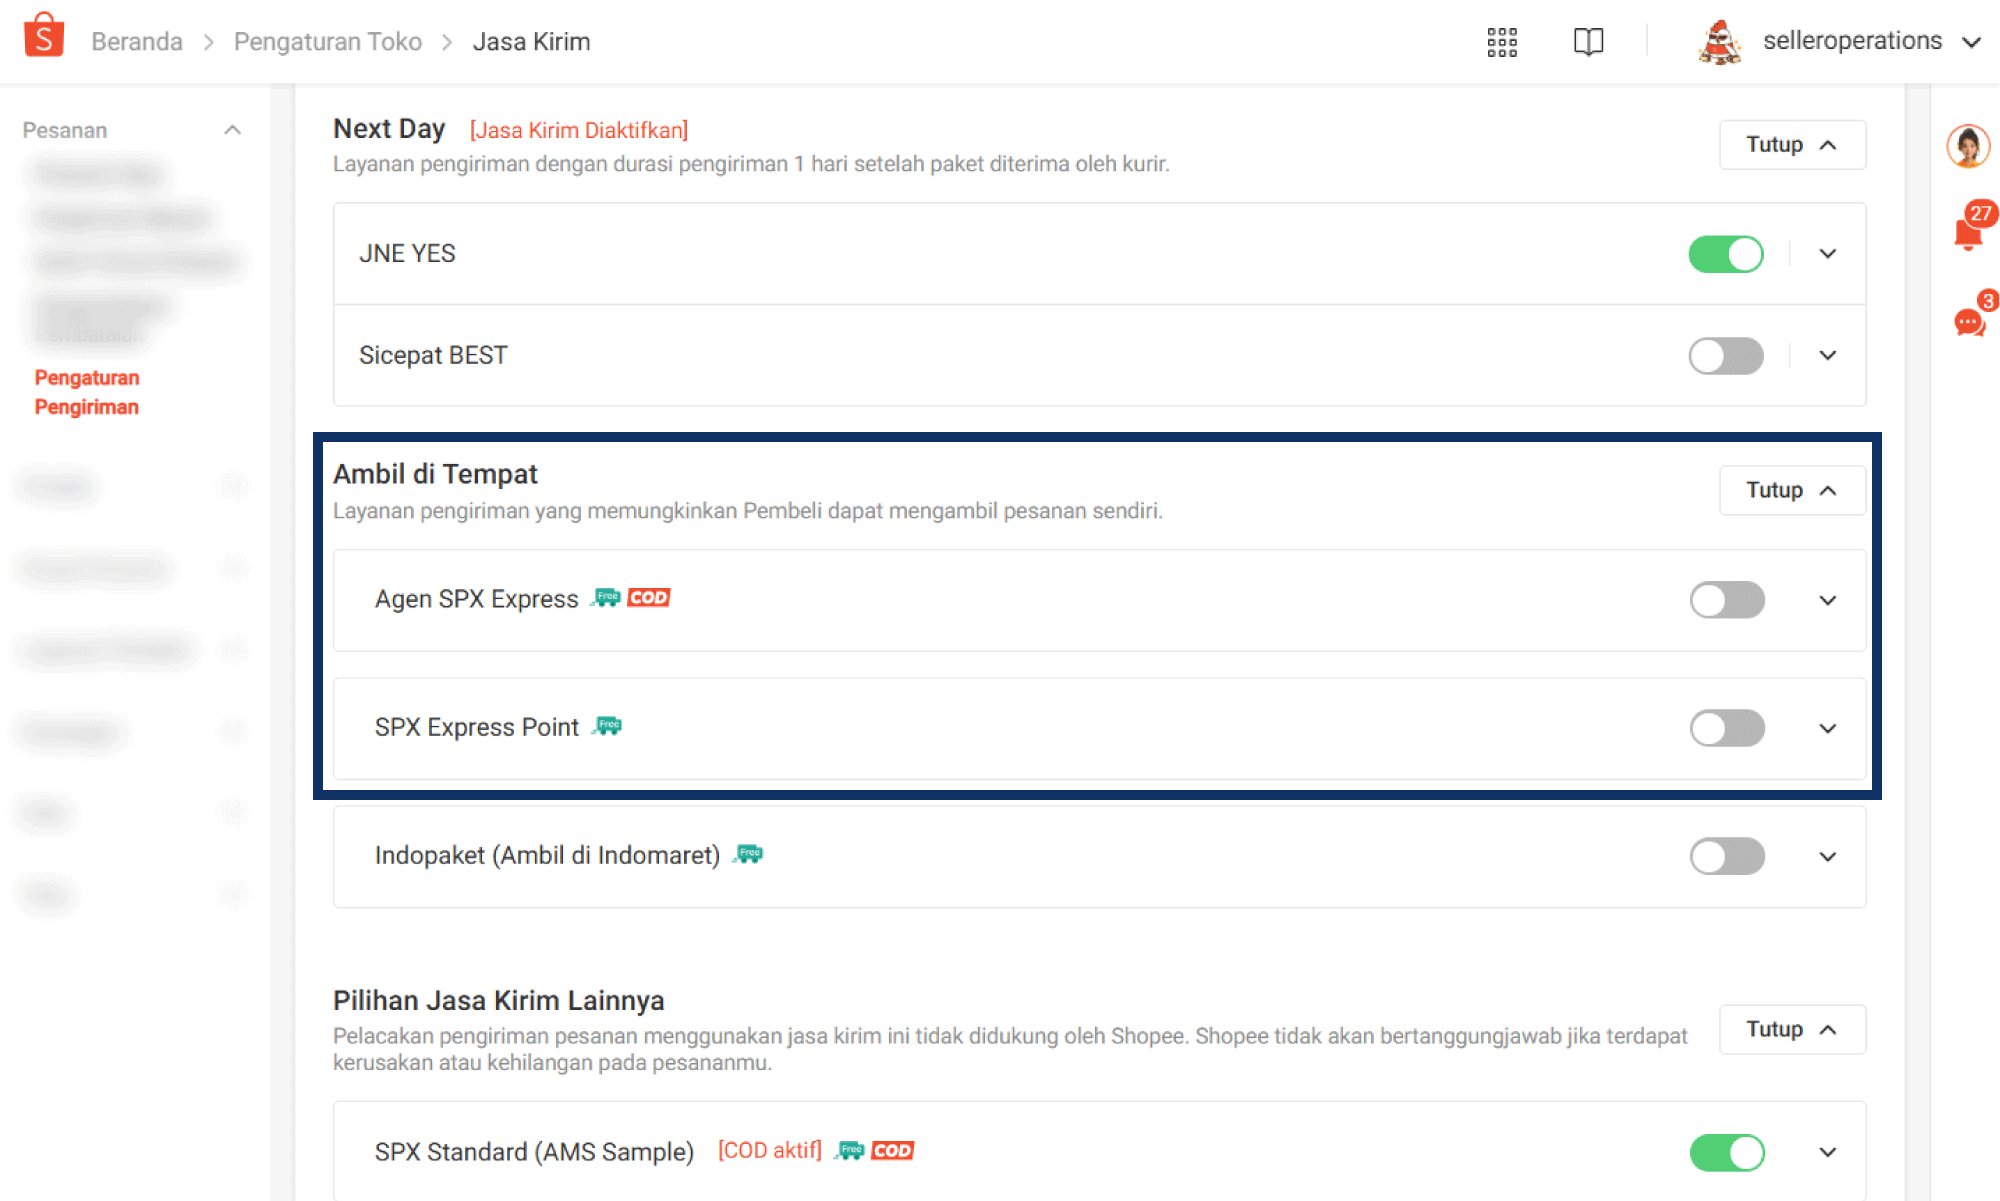Open the apps grid menu icon

(x=1502, y=42)
